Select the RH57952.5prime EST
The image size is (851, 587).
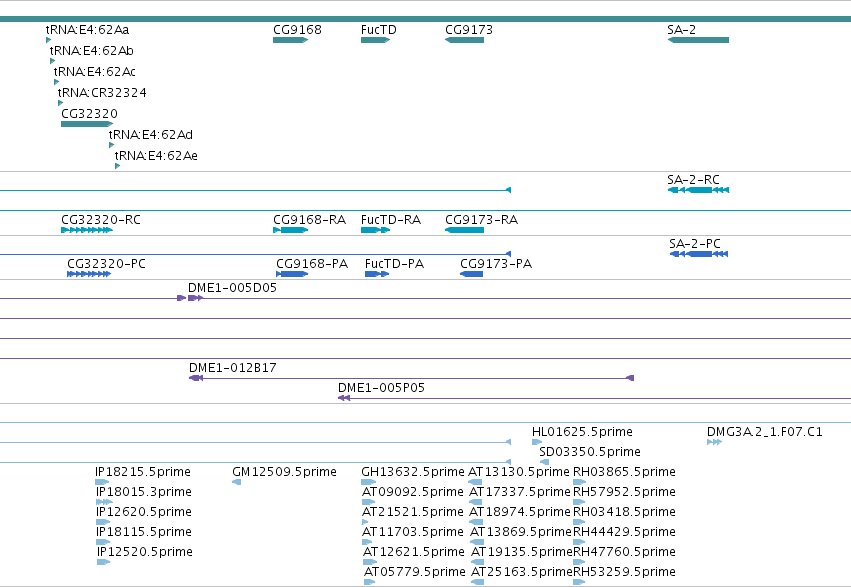click(580, 502)
